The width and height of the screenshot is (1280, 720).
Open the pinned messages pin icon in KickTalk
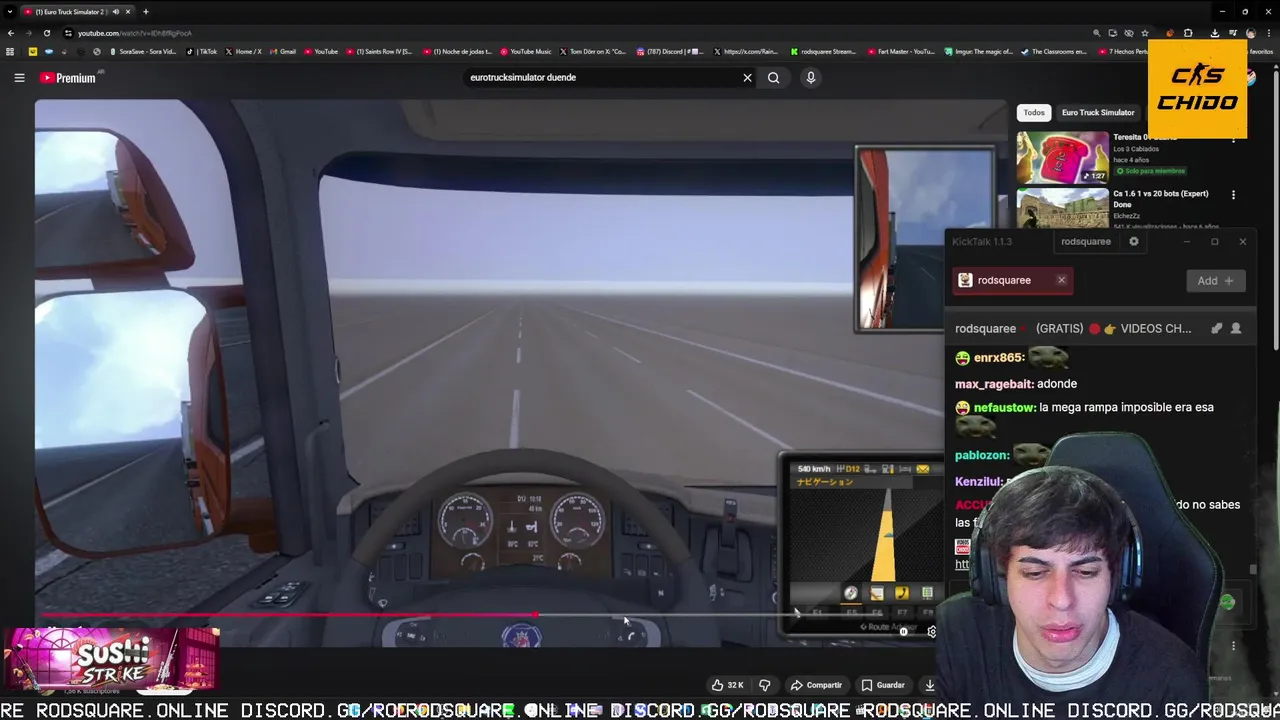1217,328
